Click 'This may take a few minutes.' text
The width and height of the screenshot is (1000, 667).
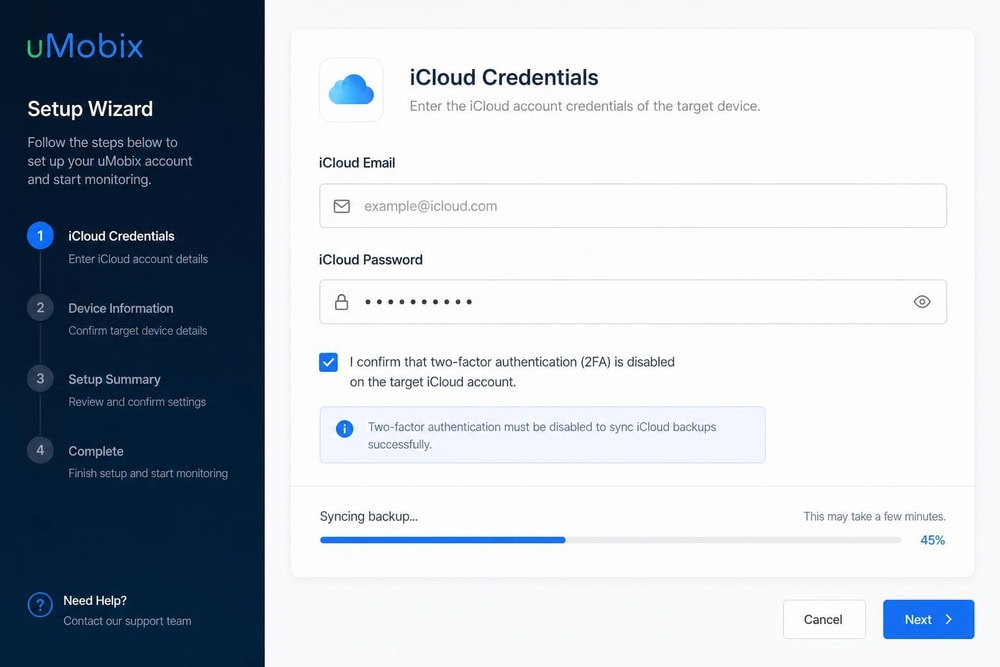(874, 517)
